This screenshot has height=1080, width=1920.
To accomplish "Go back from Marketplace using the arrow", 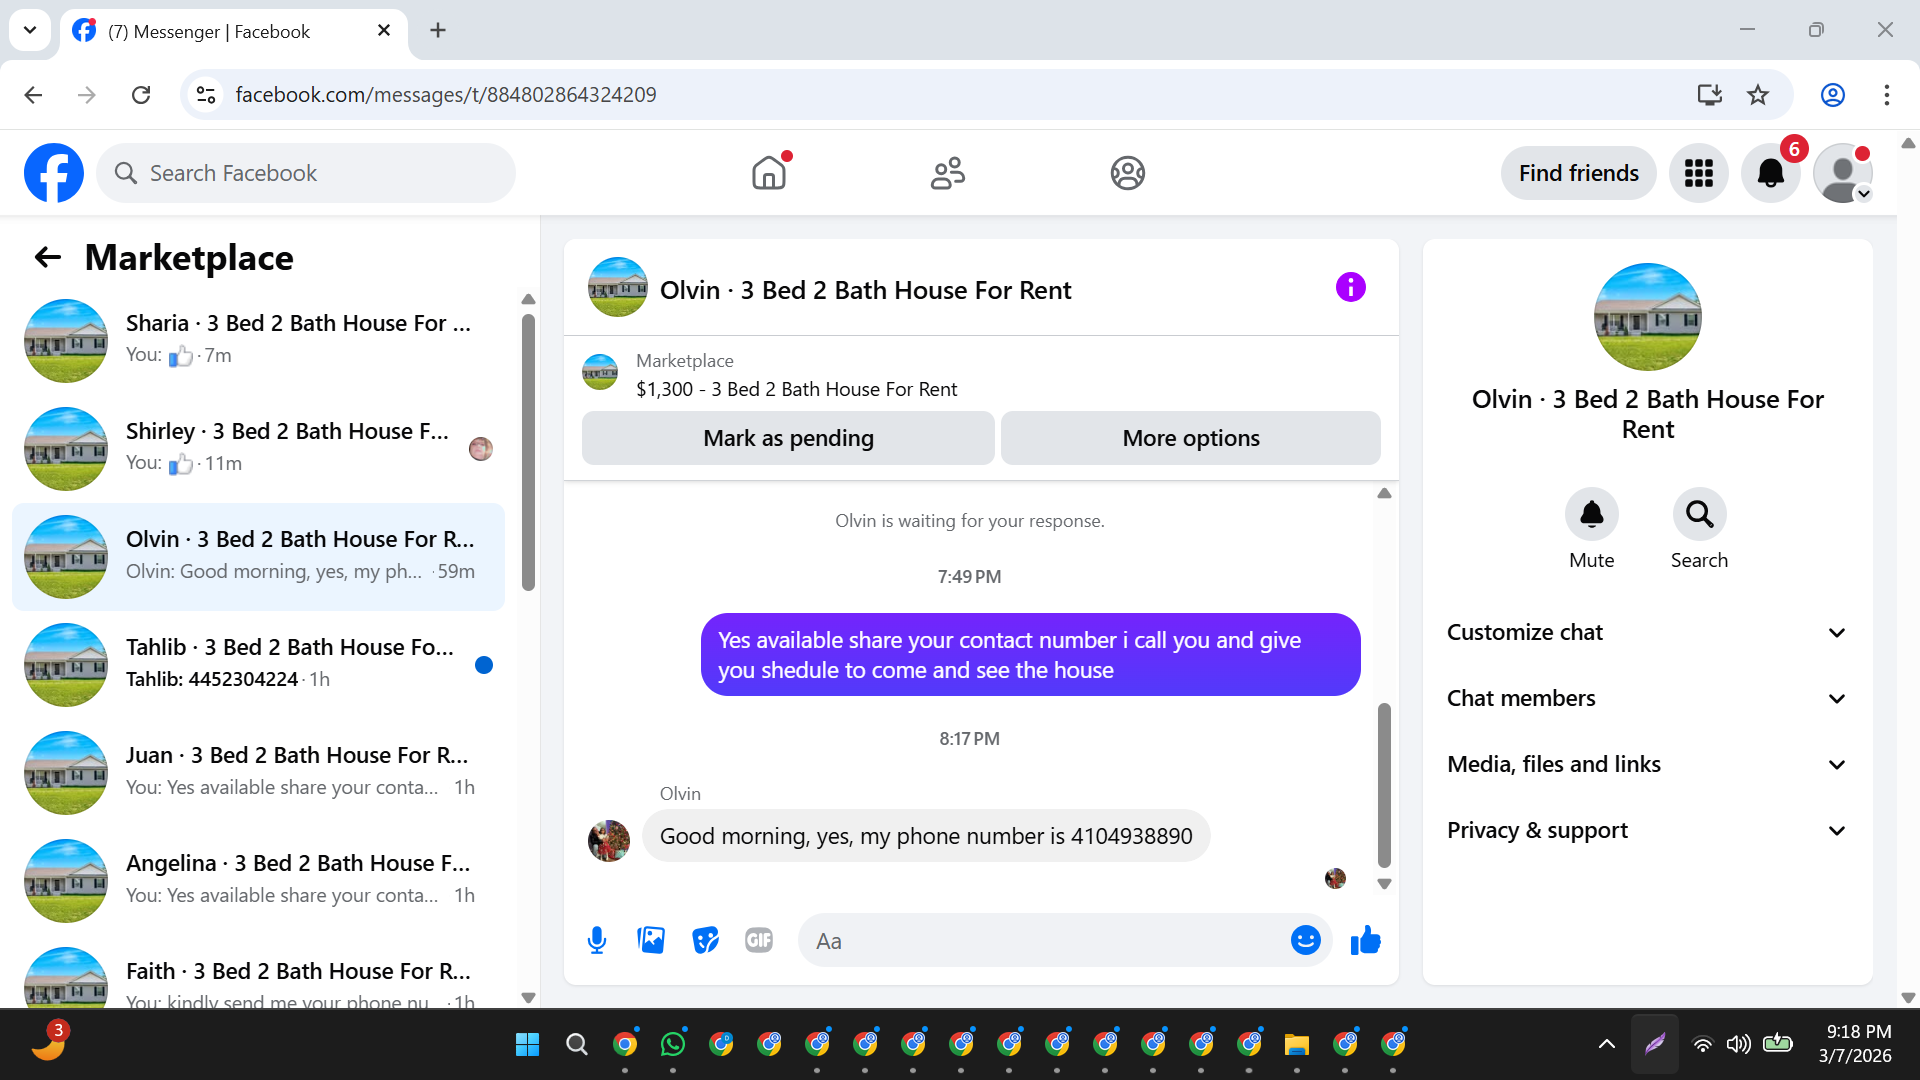I will (48, 257).
